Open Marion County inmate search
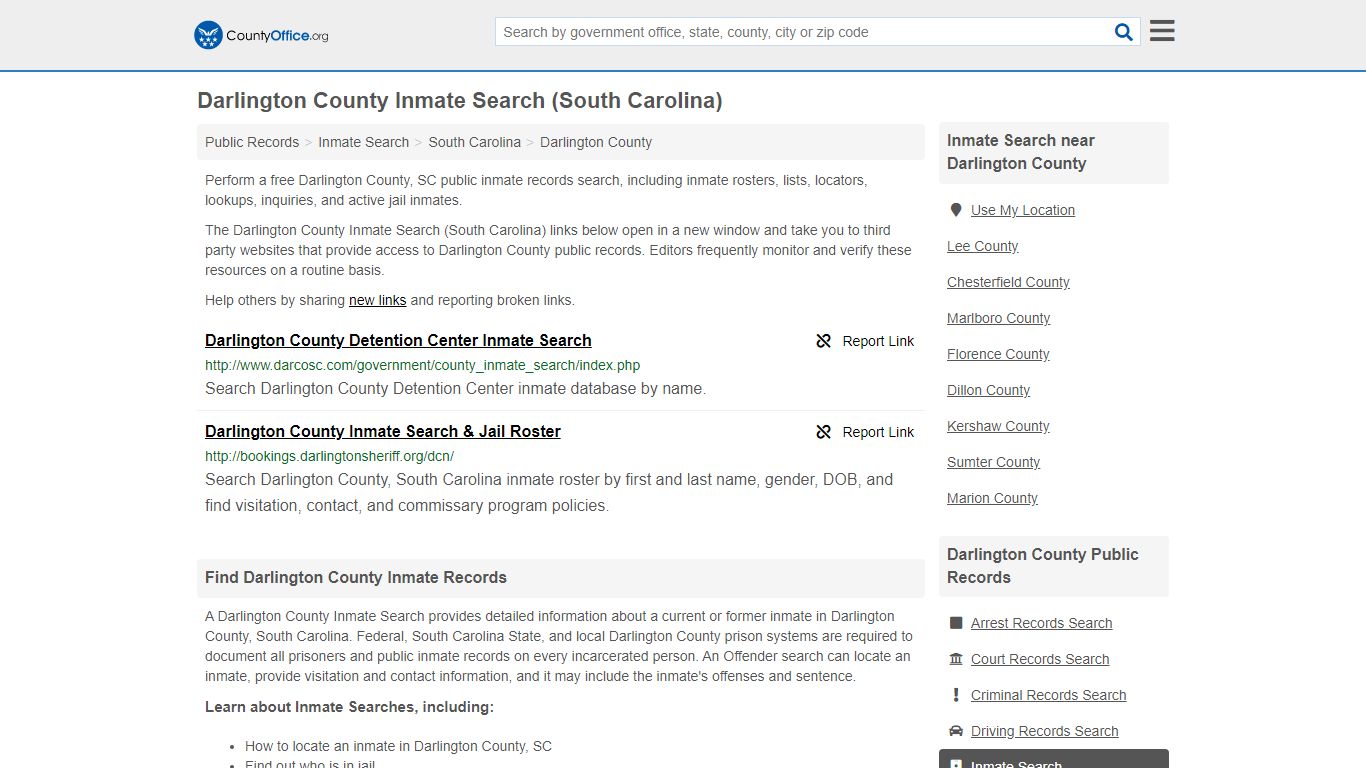This screenshot has width=1366, height=768. point(992,498)
